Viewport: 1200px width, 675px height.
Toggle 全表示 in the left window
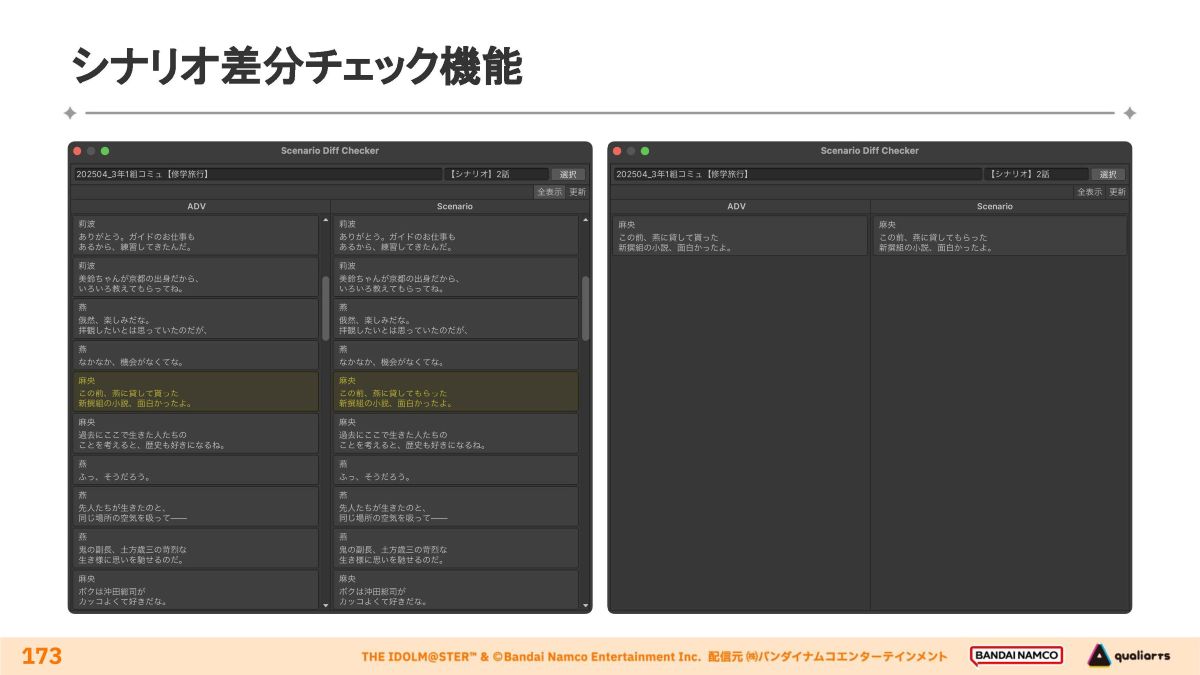click(549, 192)
